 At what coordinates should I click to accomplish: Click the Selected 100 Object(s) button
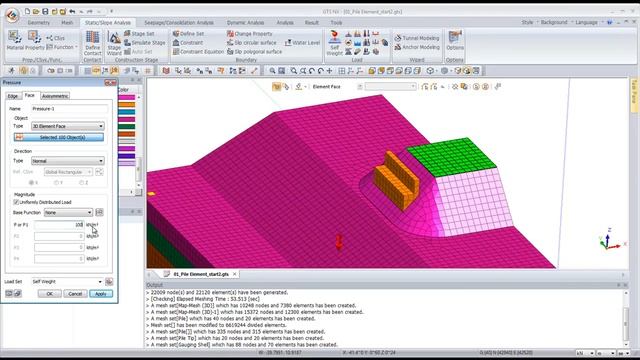click(59, 137)
